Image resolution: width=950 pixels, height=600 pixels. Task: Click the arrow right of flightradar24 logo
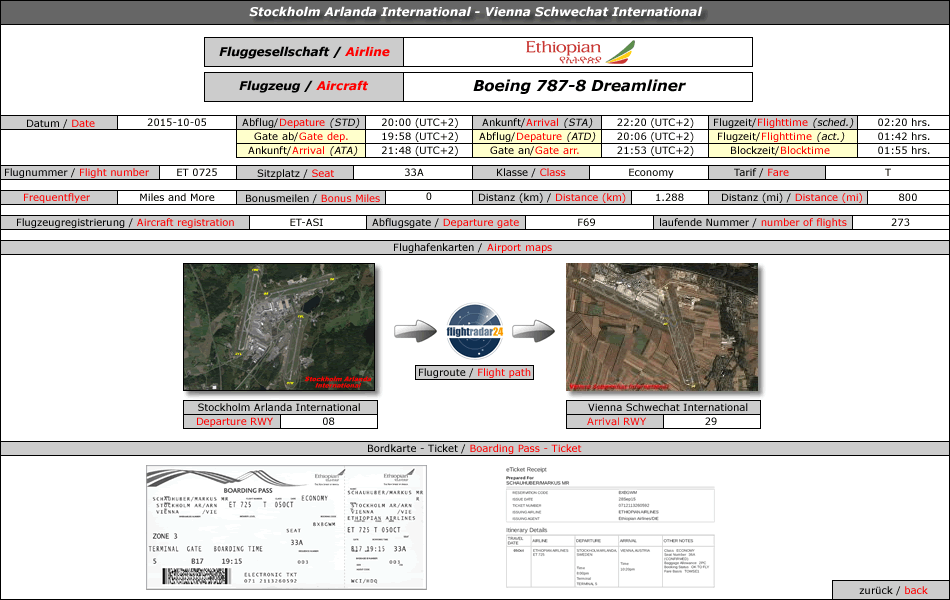tap(534, 332)
